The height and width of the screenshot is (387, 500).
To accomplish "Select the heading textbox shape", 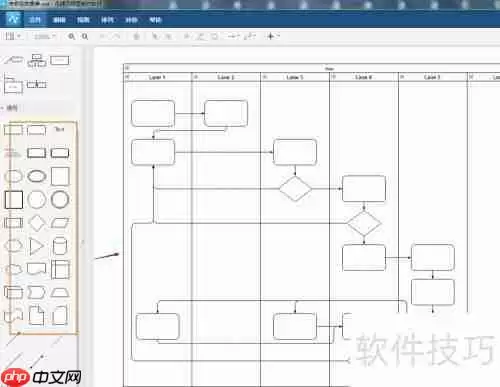I will click(12, 153).
